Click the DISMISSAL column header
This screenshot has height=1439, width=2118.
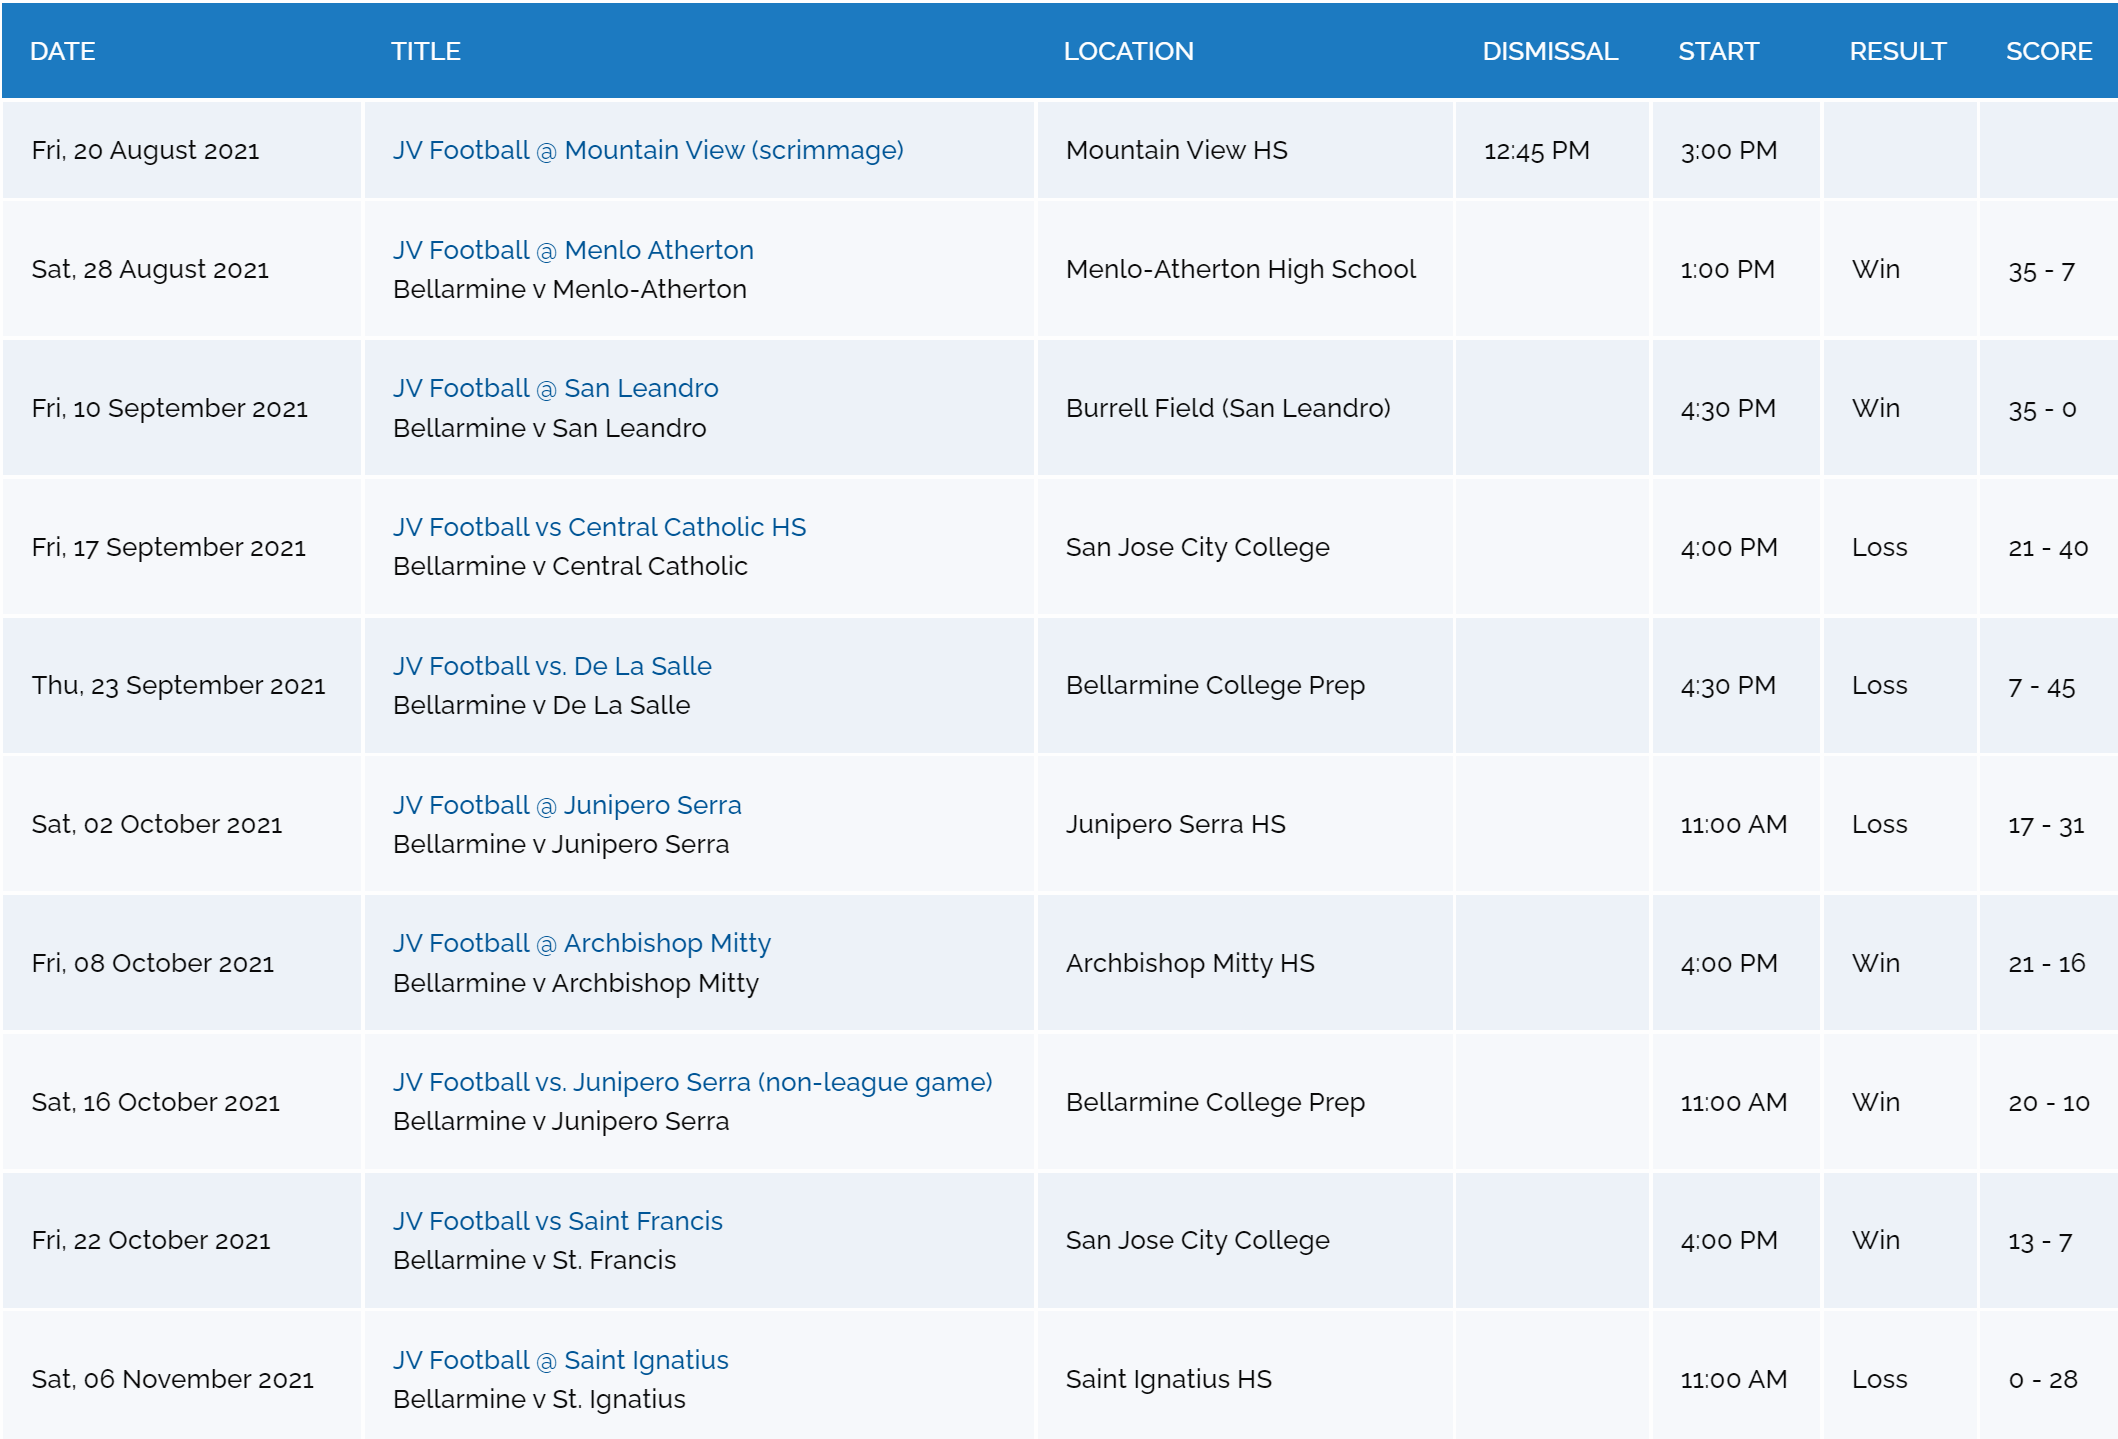point(1550,51)
